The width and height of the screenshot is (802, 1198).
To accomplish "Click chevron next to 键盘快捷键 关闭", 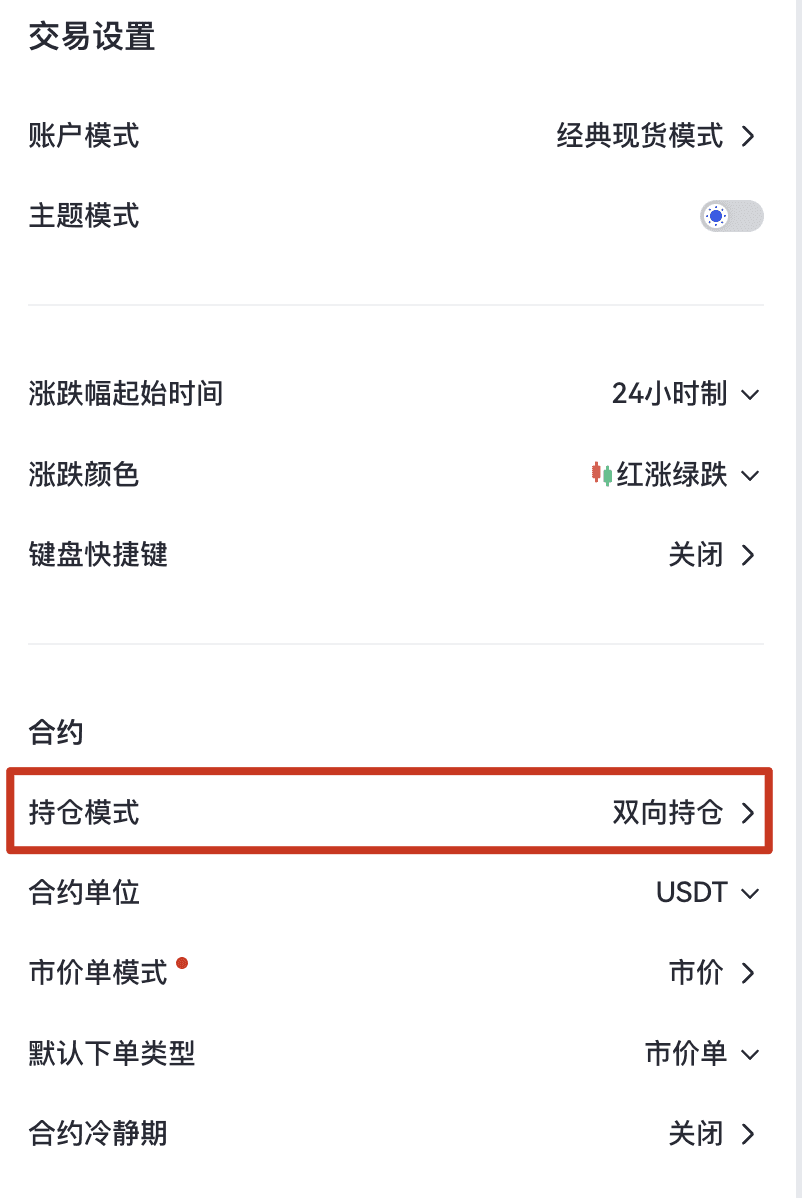I will click(x=748, y=554).
